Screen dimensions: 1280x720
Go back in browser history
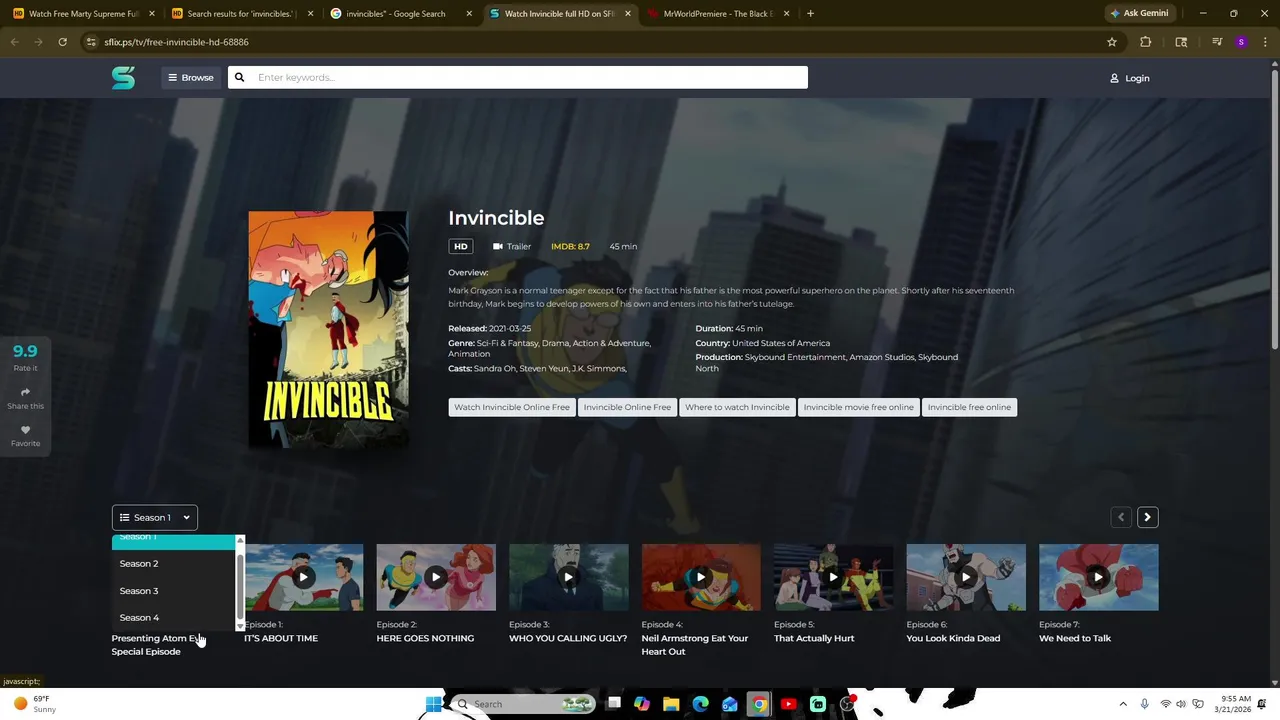tap(14, 42)
